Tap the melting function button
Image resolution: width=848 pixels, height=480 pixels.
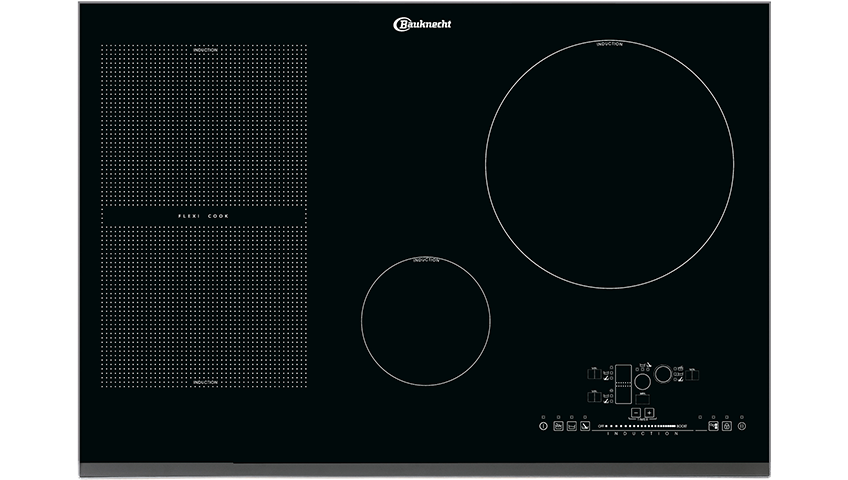coord(585,426)
